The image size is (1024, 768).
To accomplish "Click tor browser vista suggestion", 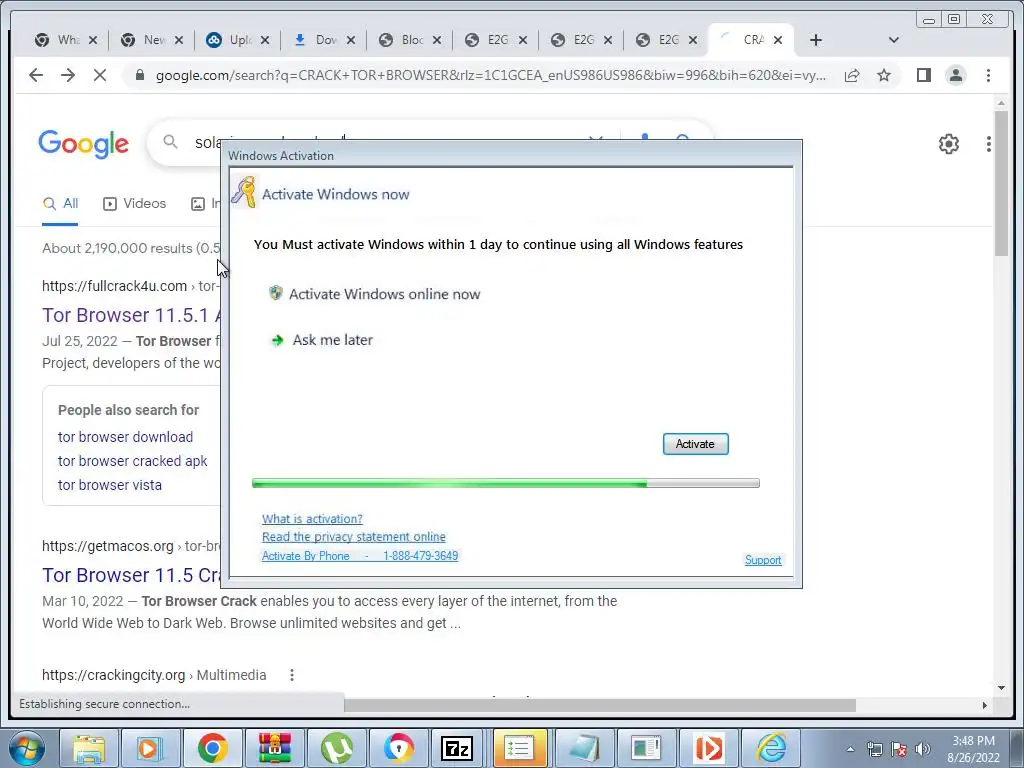I will (x=110, y=485).
